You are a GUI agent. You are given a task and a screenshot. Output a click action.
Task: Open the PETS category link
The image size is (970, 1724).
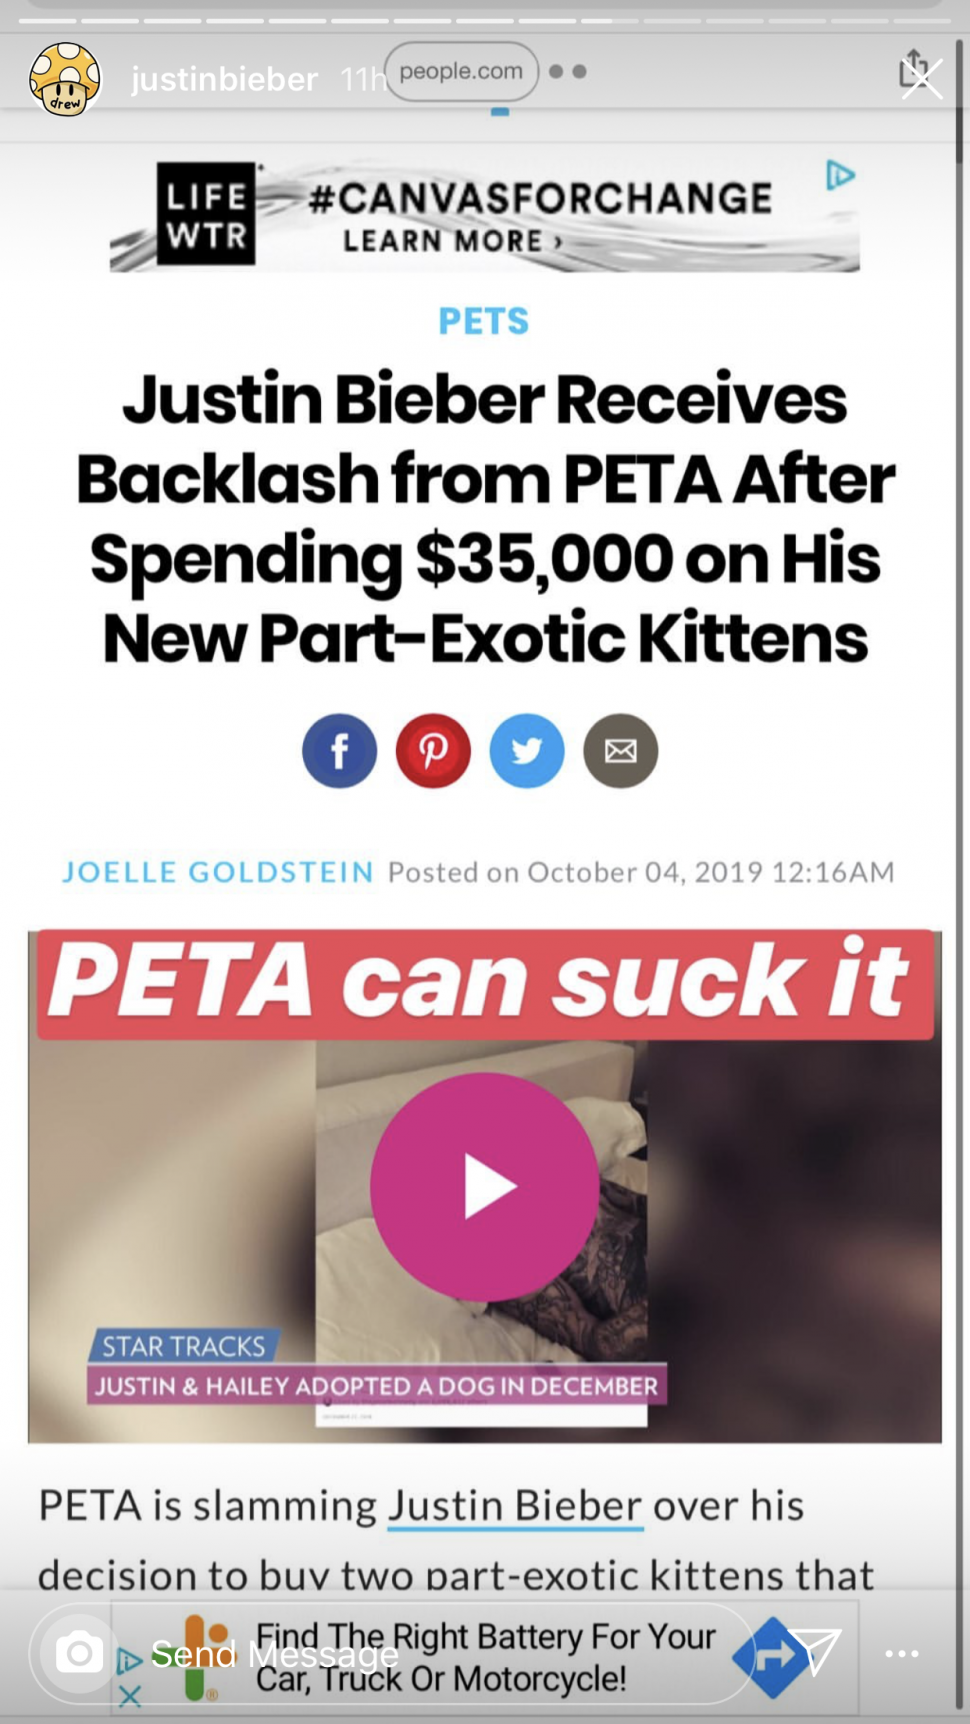484,321
